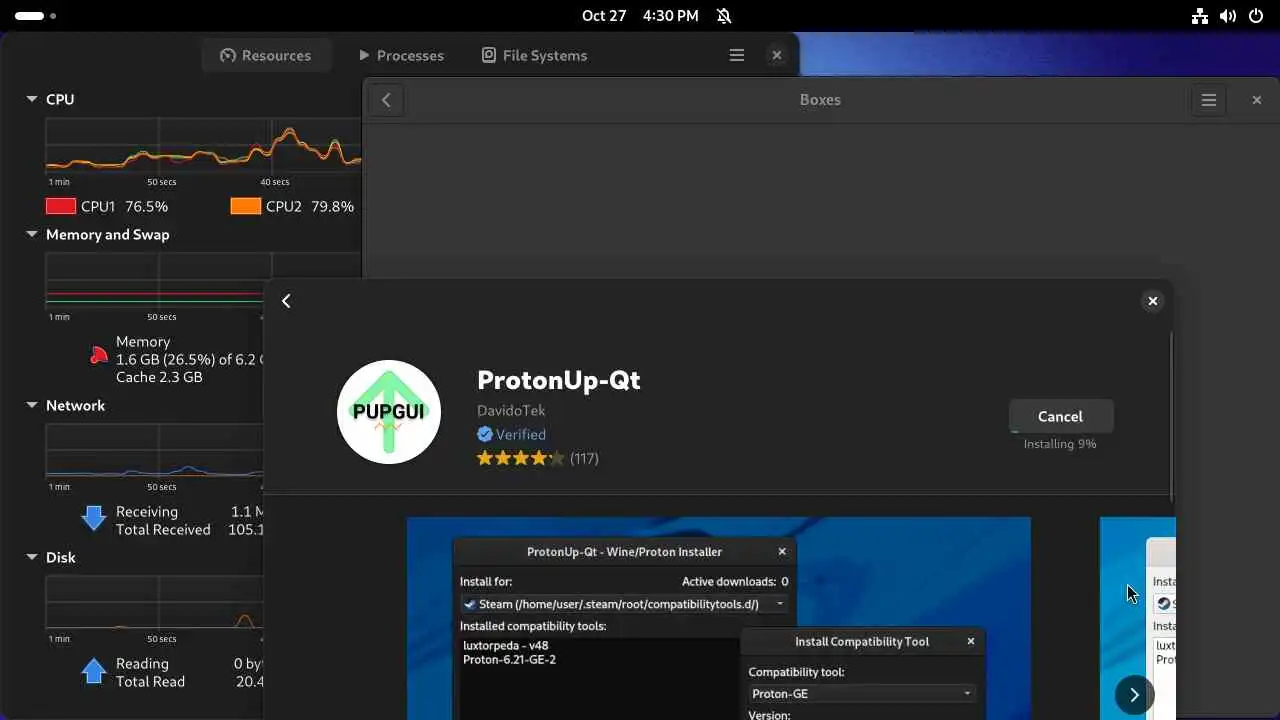Open the Activities workspace indicator
The image size is (1280, 720).
35,16
